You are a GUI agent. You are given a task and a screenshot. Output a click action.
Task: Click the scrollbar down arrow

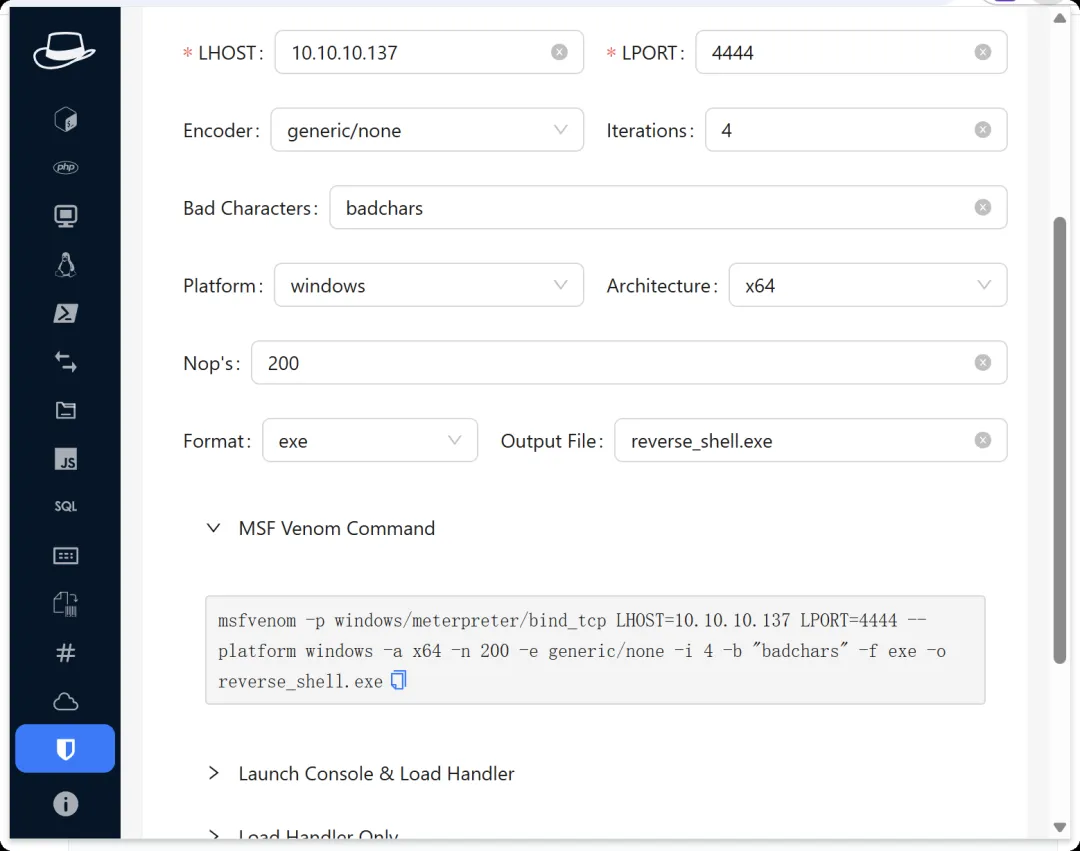(1059, 827)
